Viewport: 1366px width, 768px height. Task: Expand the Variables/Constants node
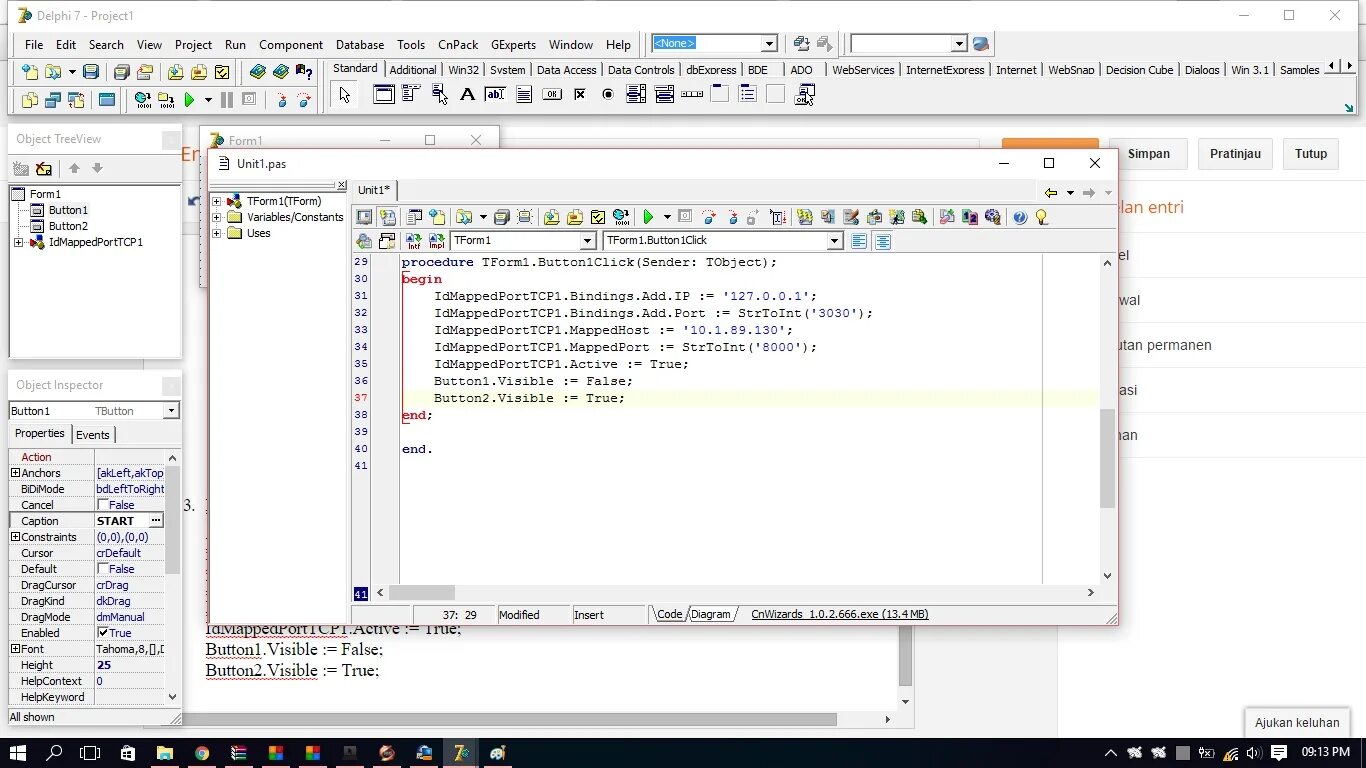(217, 217)
